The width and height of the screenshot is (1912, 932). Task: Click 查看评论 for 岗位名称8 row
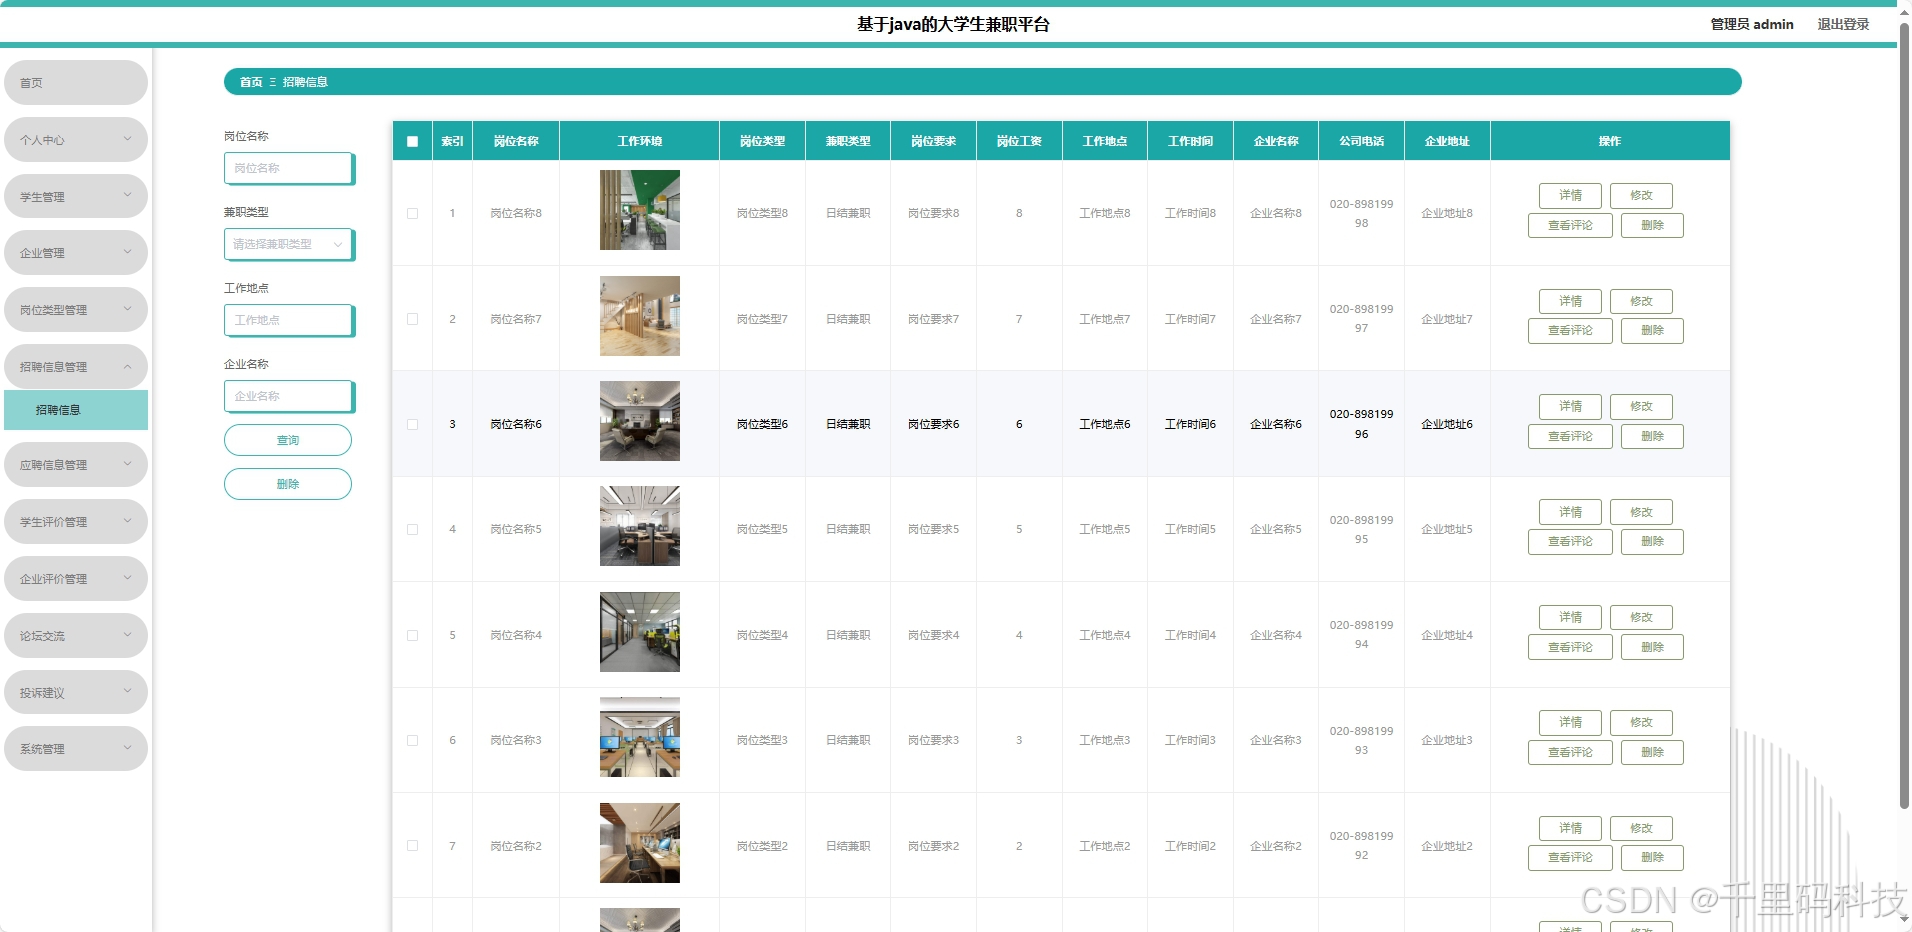[x=1570, y=226]
